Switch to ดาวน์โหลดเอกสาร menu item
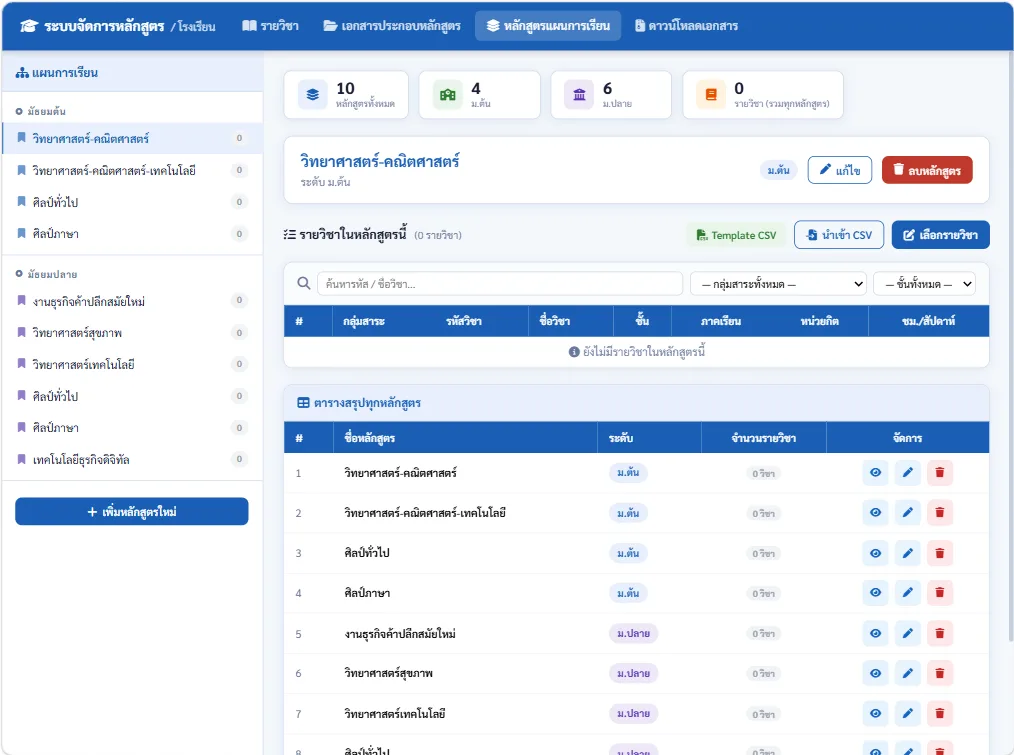 coord(686,26)
